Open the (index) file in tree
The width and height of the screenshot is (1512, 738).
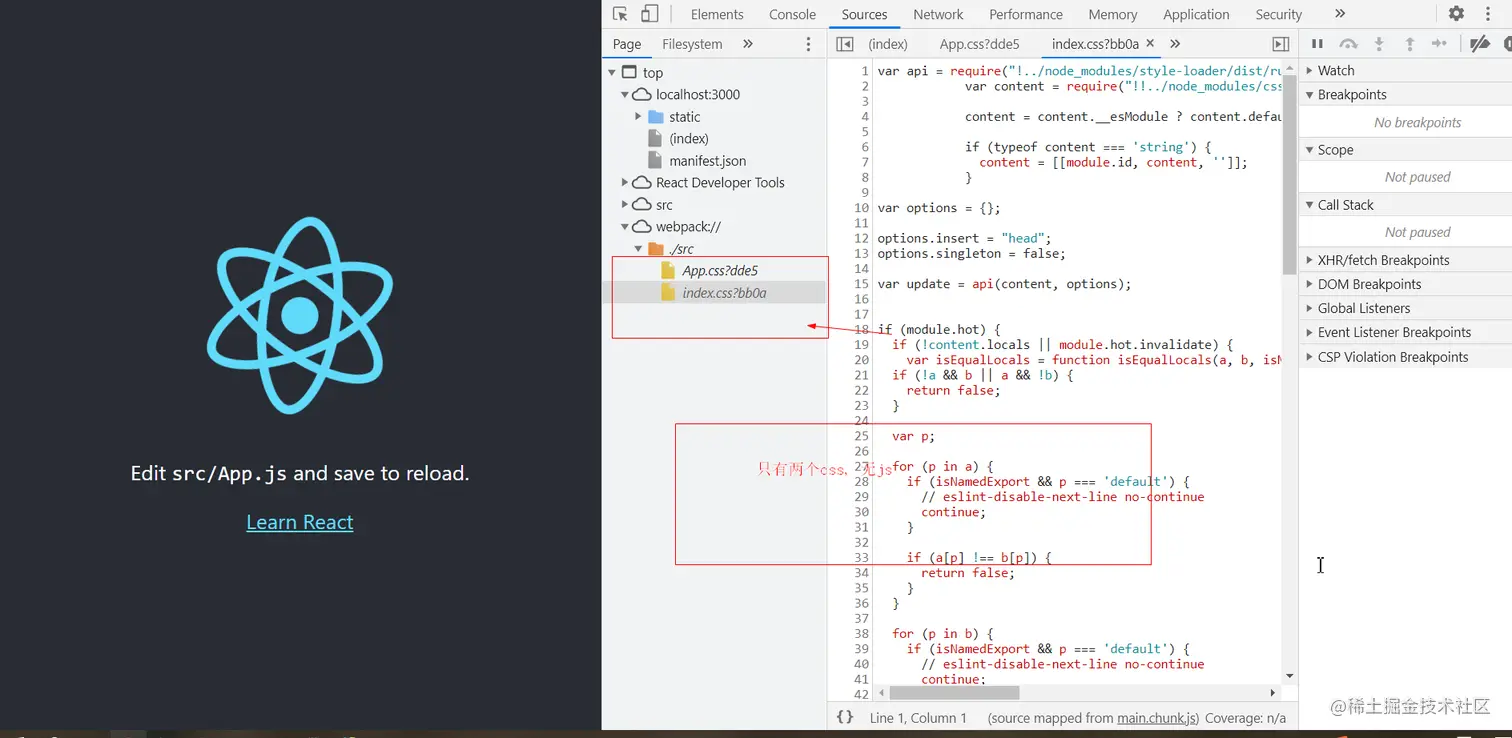point(689,139)
